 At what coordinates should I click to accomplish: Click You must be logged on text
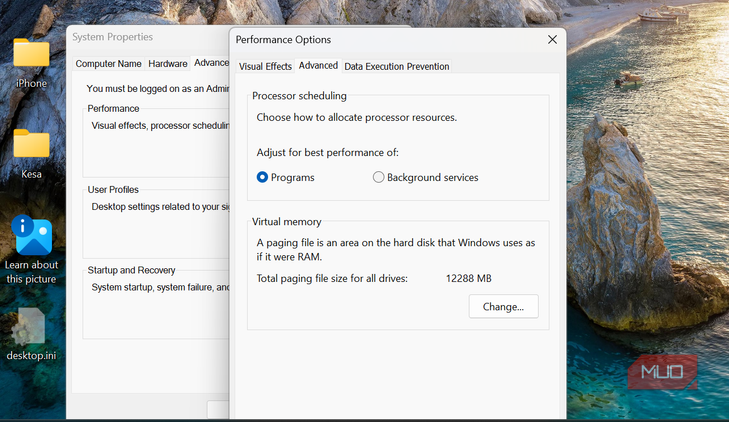(x=158, y=89)
